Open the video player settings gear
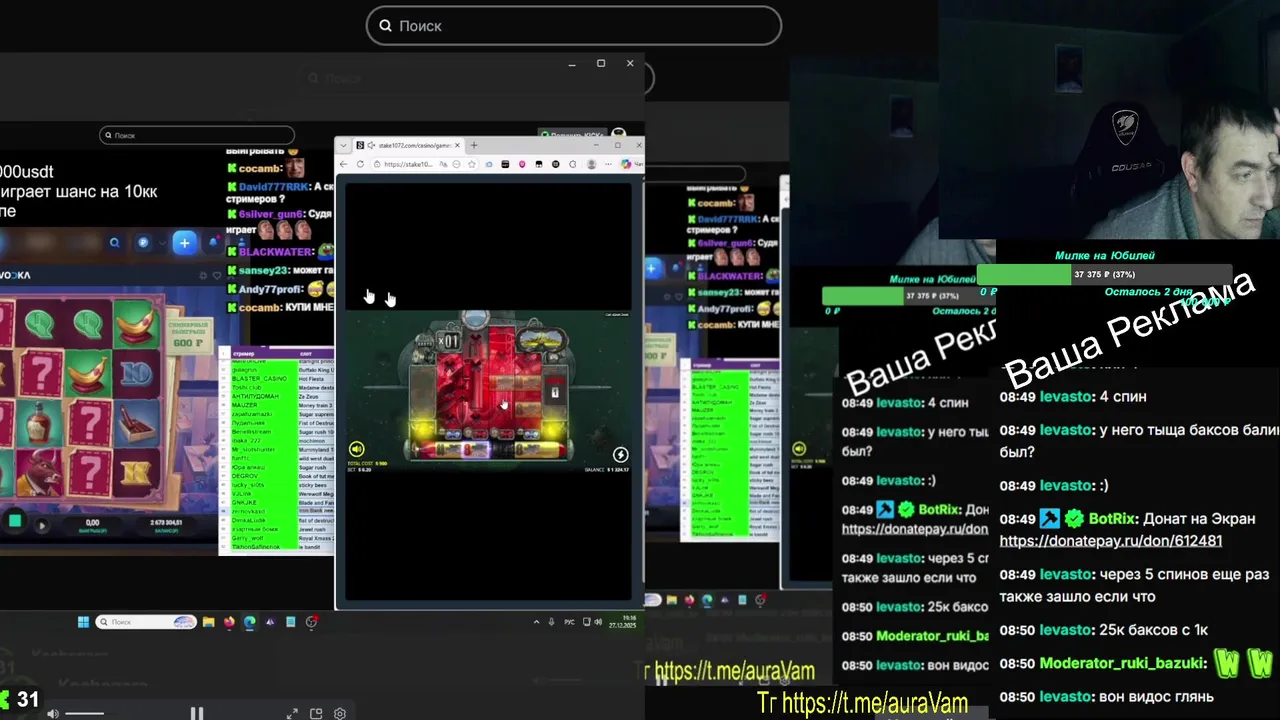This screenshot has width=1280, height=720. pos(340,713)
